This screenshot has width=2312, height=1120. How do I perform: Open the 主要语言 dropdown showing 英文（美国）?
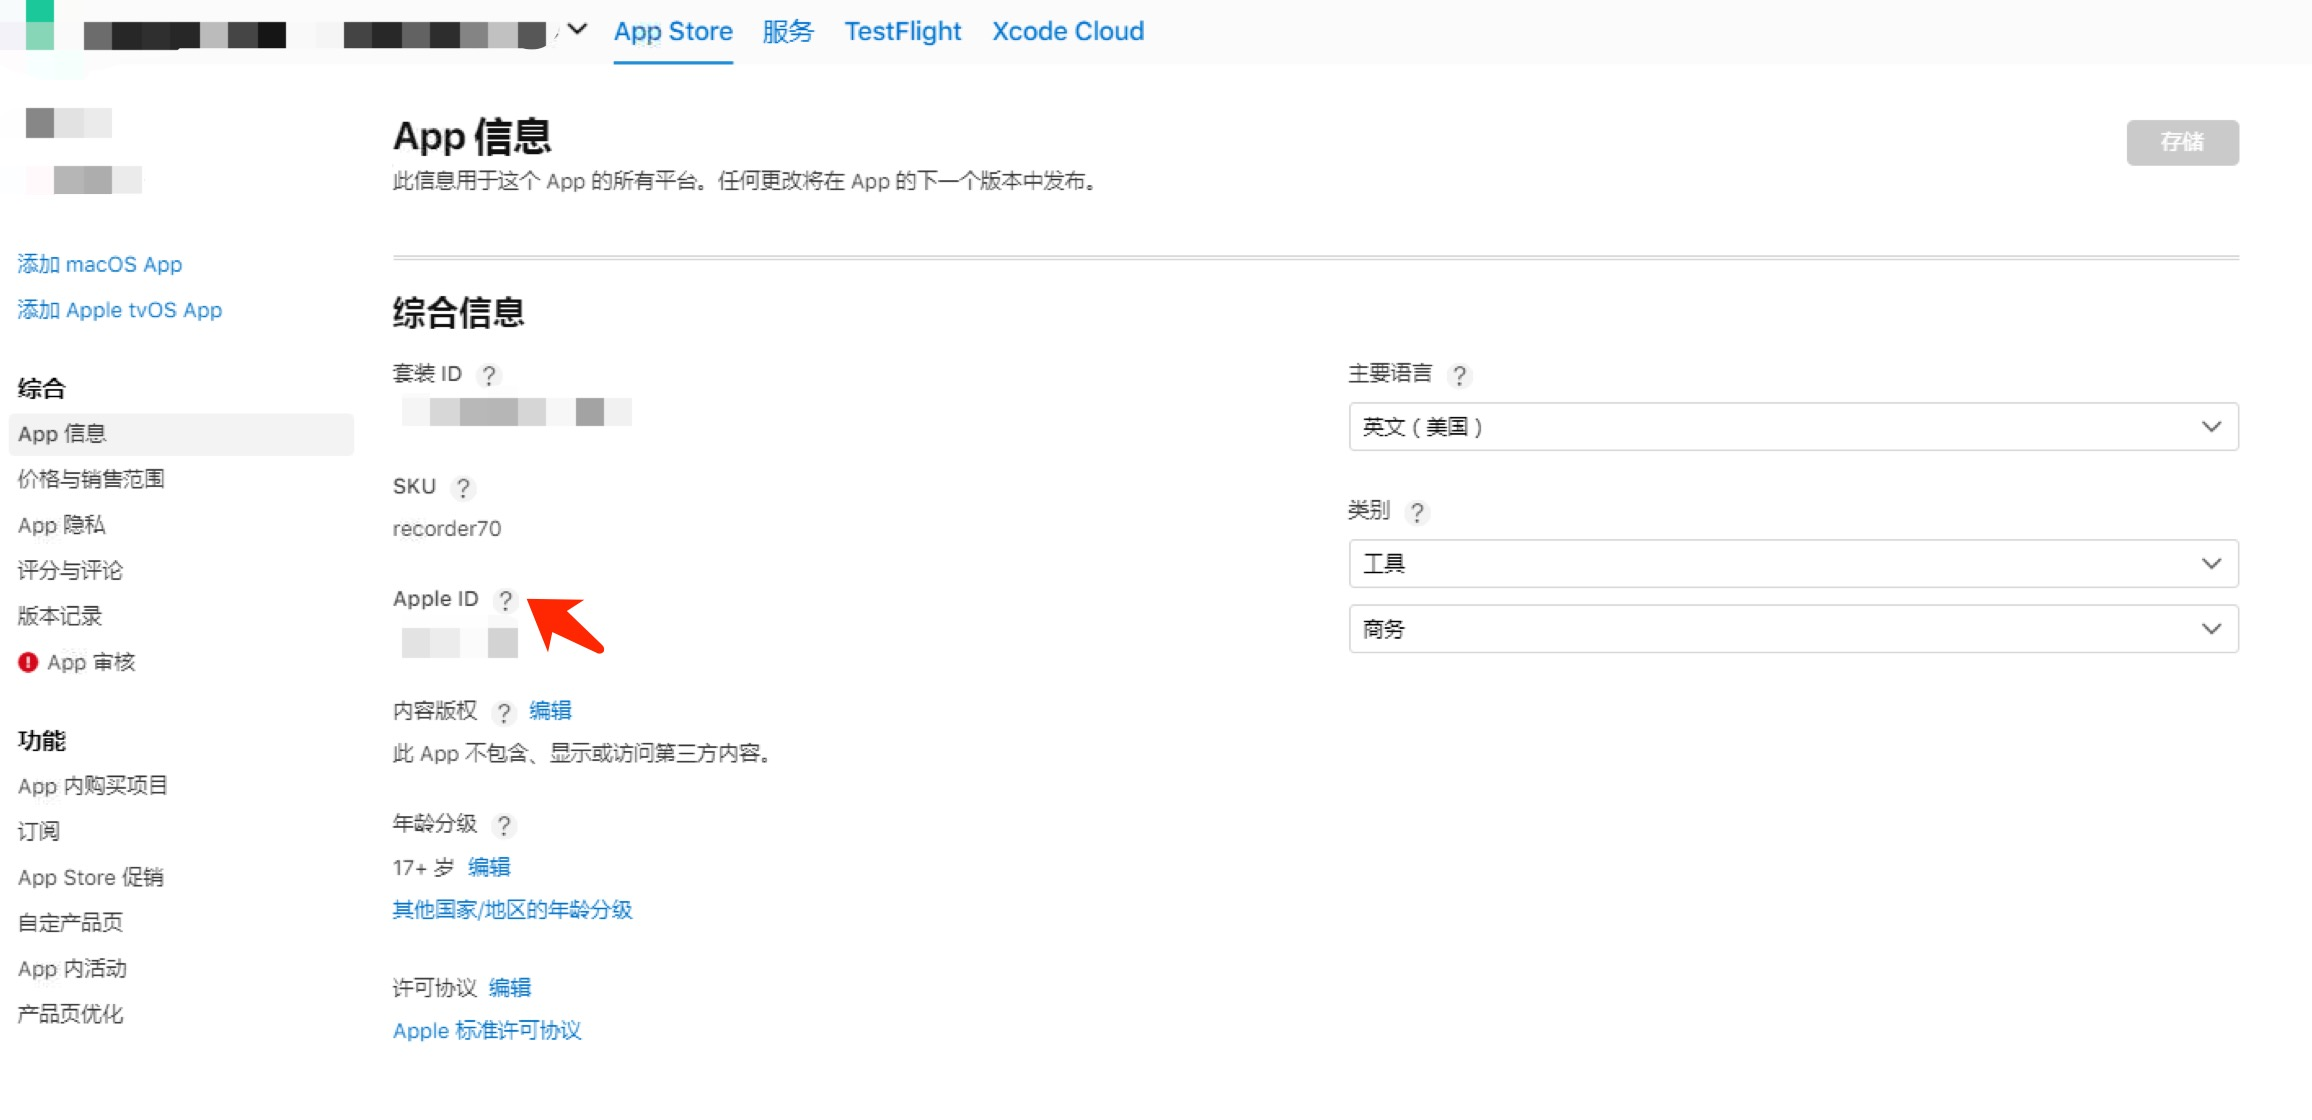[1791, 427]
